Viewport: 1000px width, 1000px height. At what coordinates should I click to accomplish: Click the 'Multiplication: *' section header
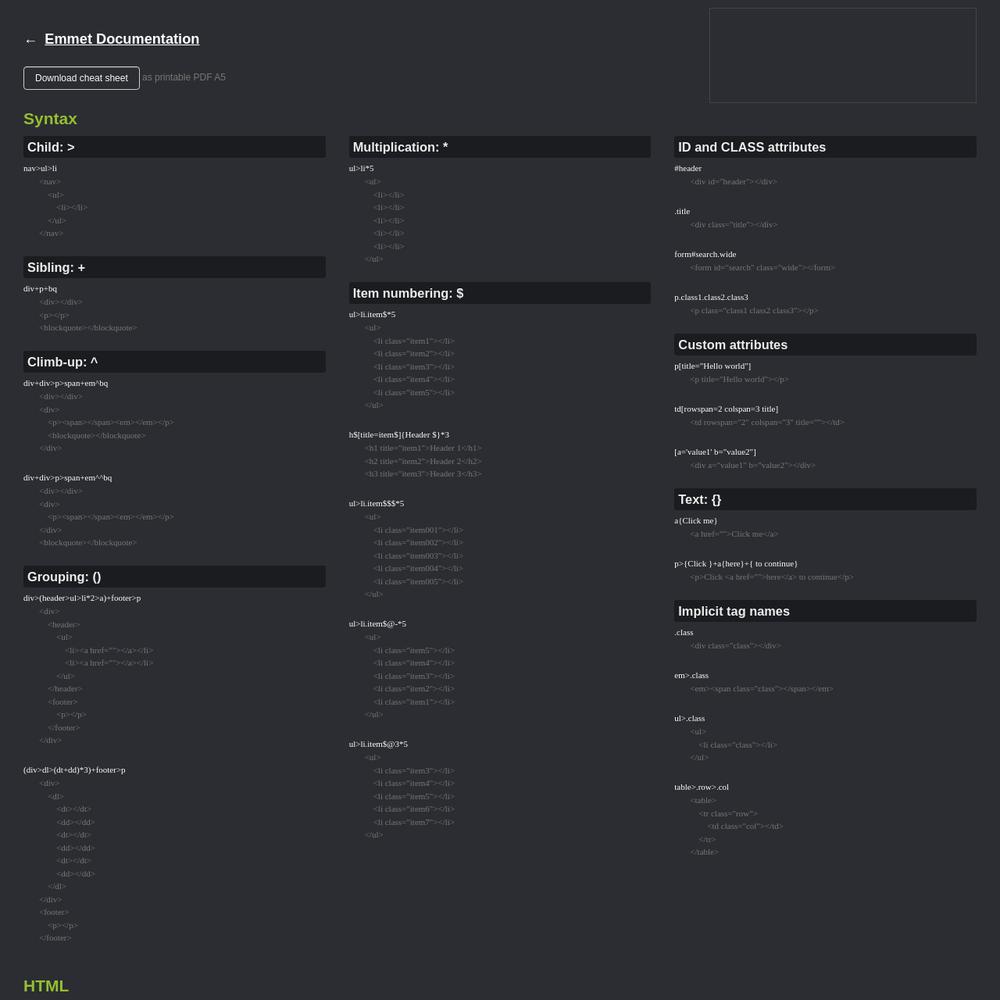(499, 147)
